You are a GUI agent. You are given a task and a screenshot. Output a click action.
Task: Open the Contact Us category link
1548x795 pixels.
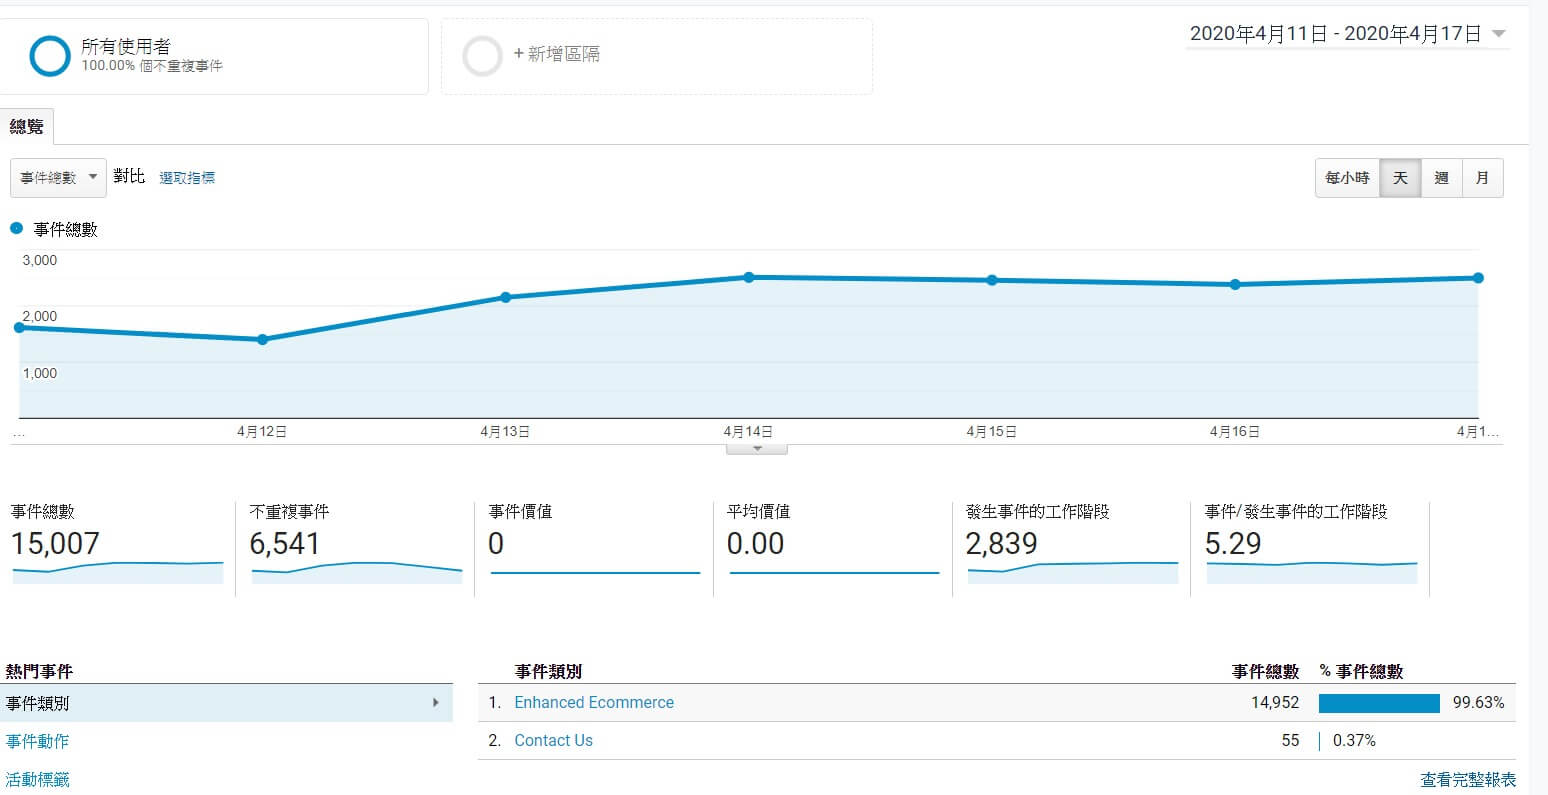(553, 741)
